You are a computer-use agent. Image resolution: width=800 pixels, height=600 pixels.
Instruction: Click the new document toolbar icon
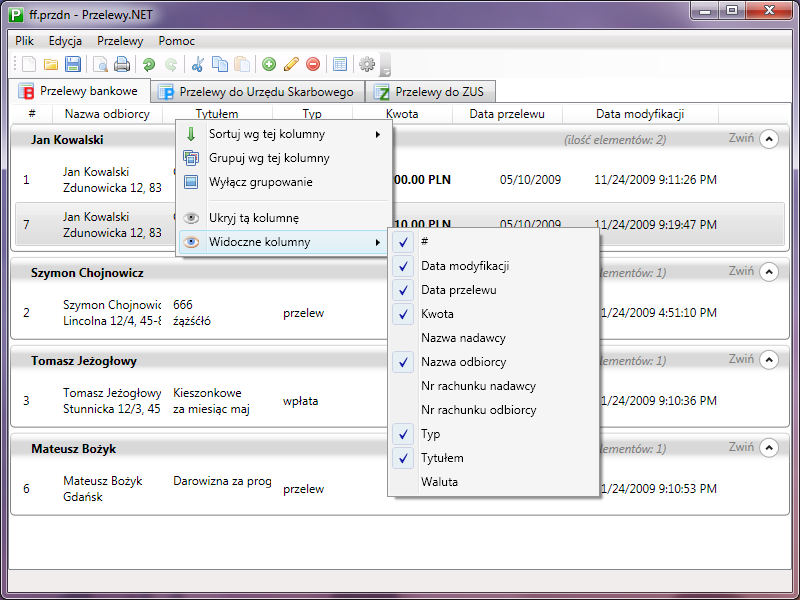pos(29,64)
